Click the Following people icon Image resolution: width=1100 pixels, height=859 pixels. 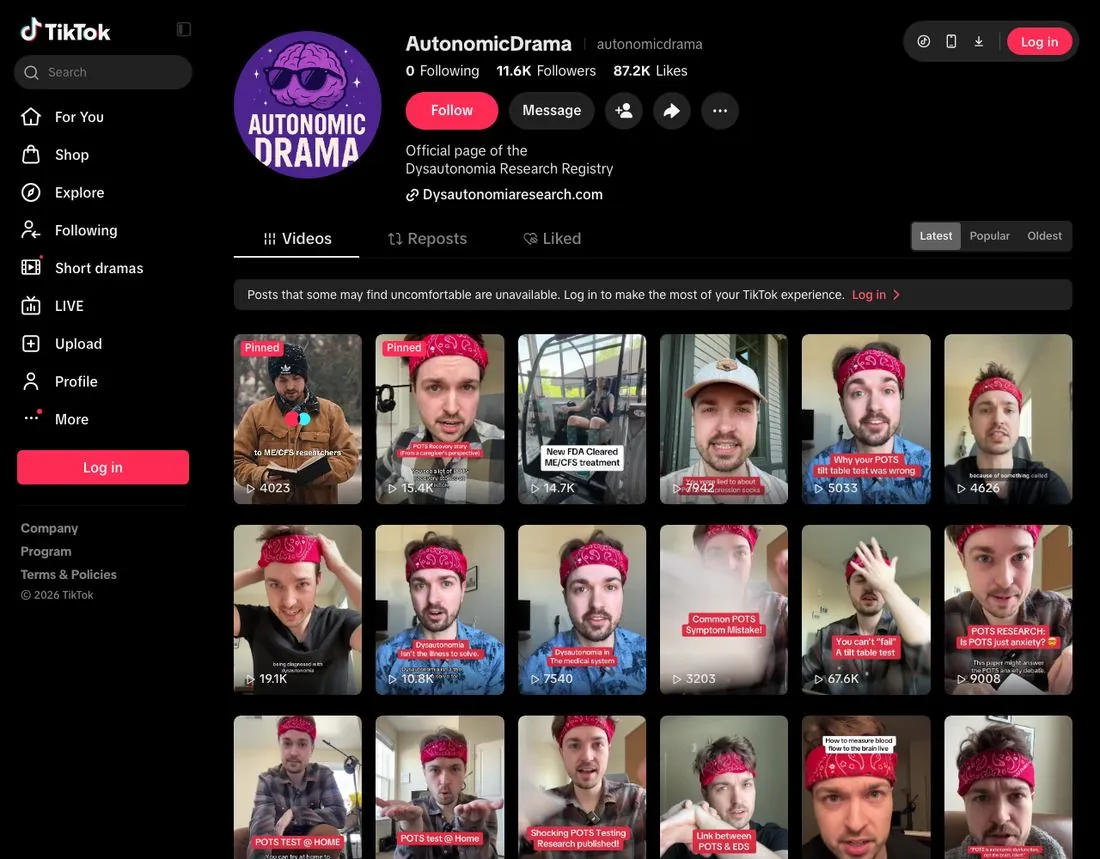[x=31, y=230]
